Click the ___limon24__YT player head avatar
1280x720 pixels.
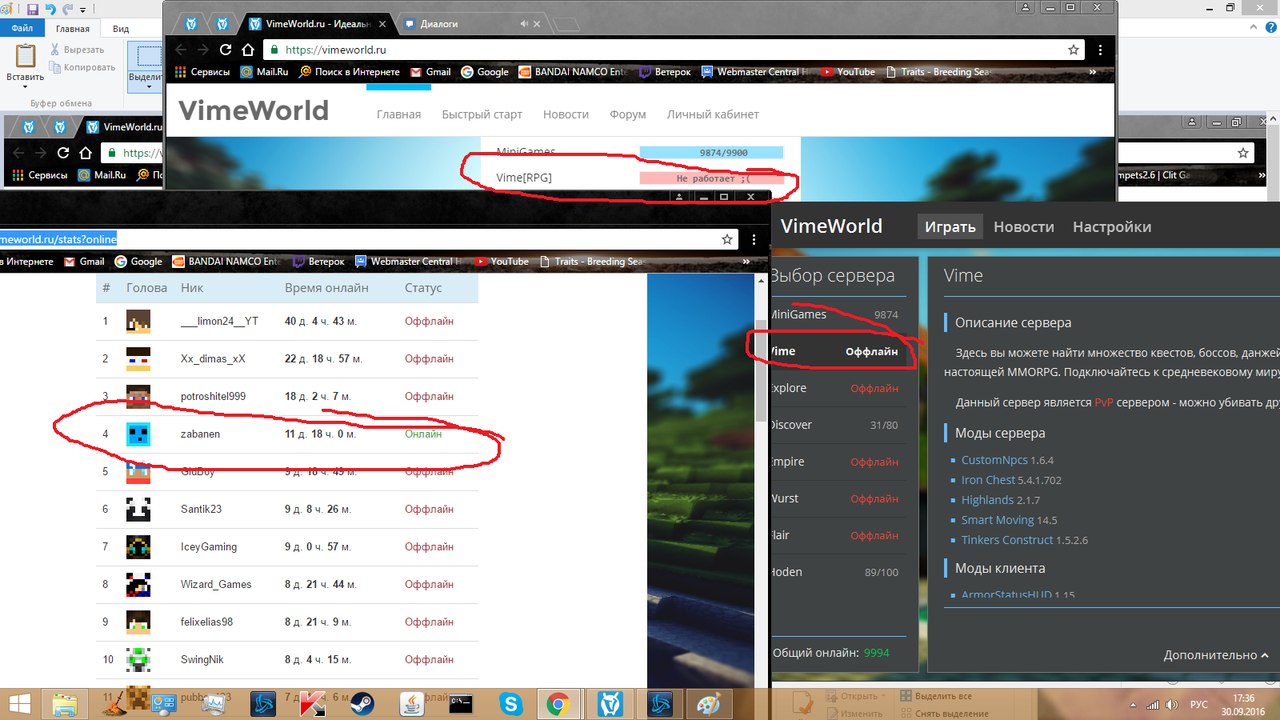click(137, 321)
